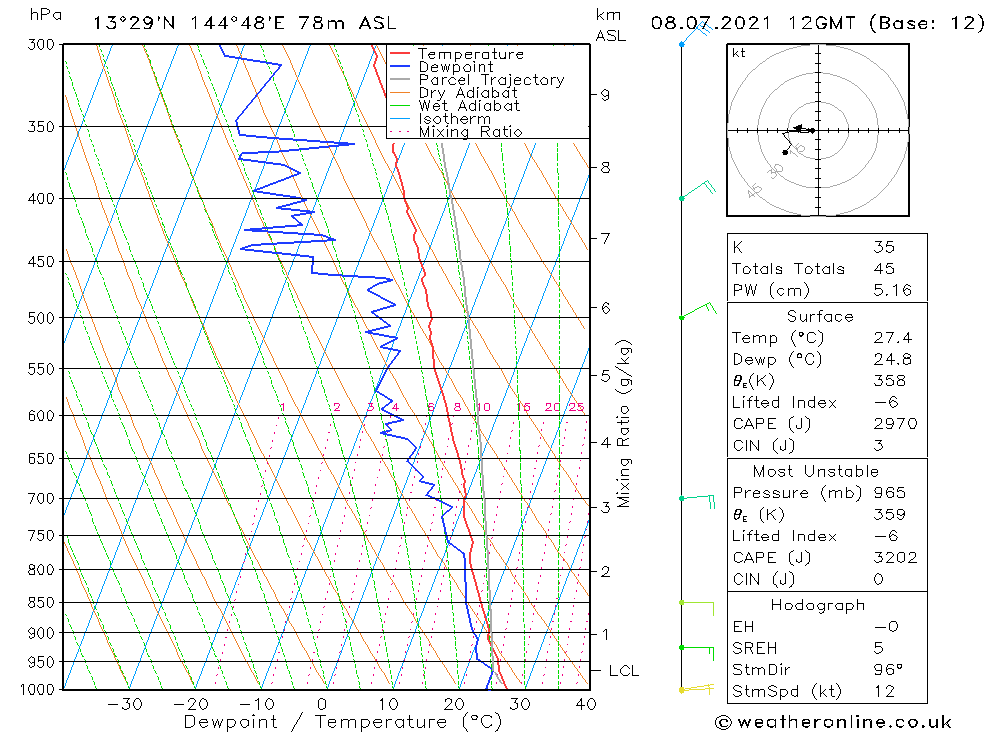Click the most unstable CIN value 0

pyautogui.click(x=878, y=579)
